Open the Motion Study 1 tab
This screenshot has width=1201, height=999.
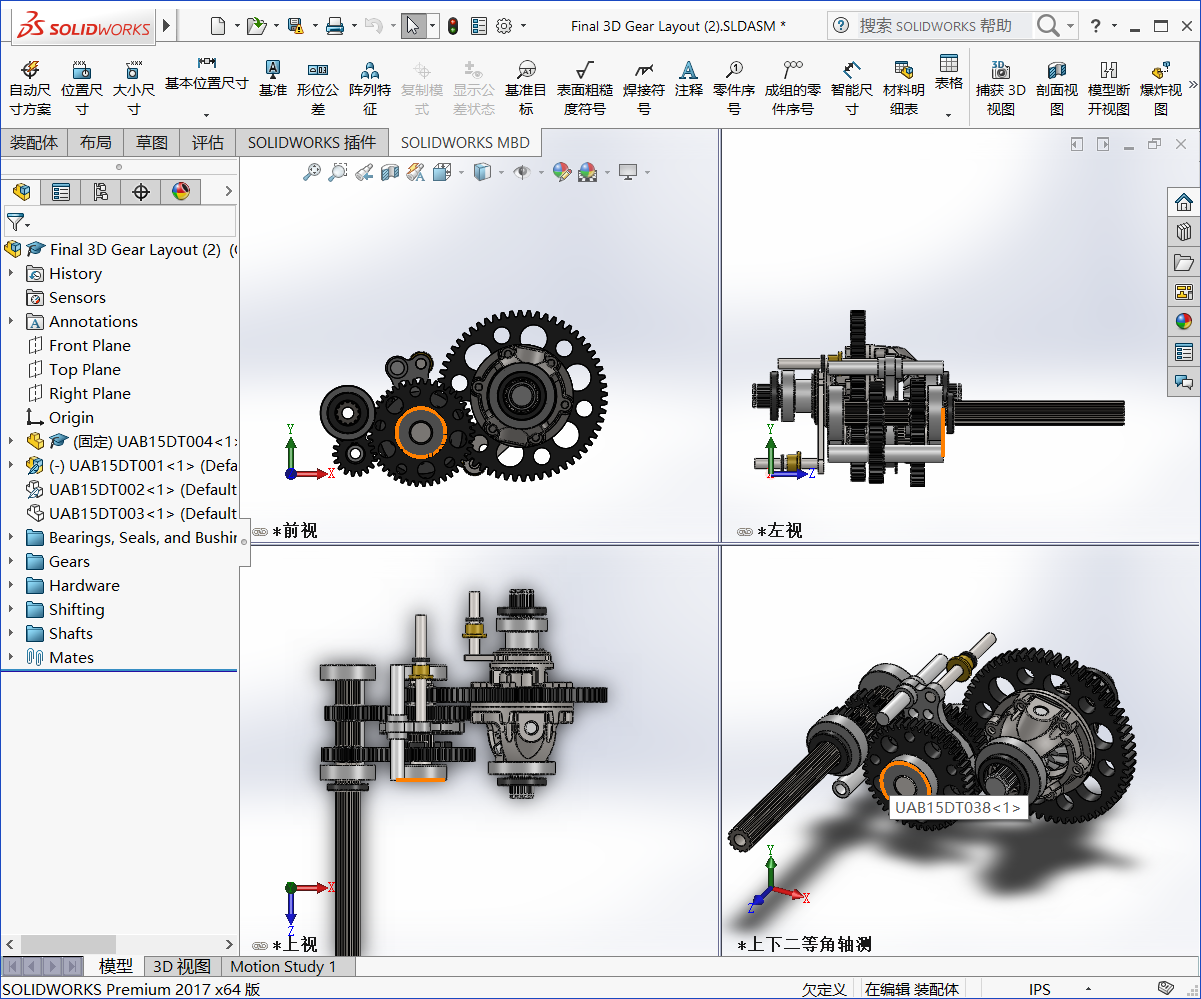point(283,967)
